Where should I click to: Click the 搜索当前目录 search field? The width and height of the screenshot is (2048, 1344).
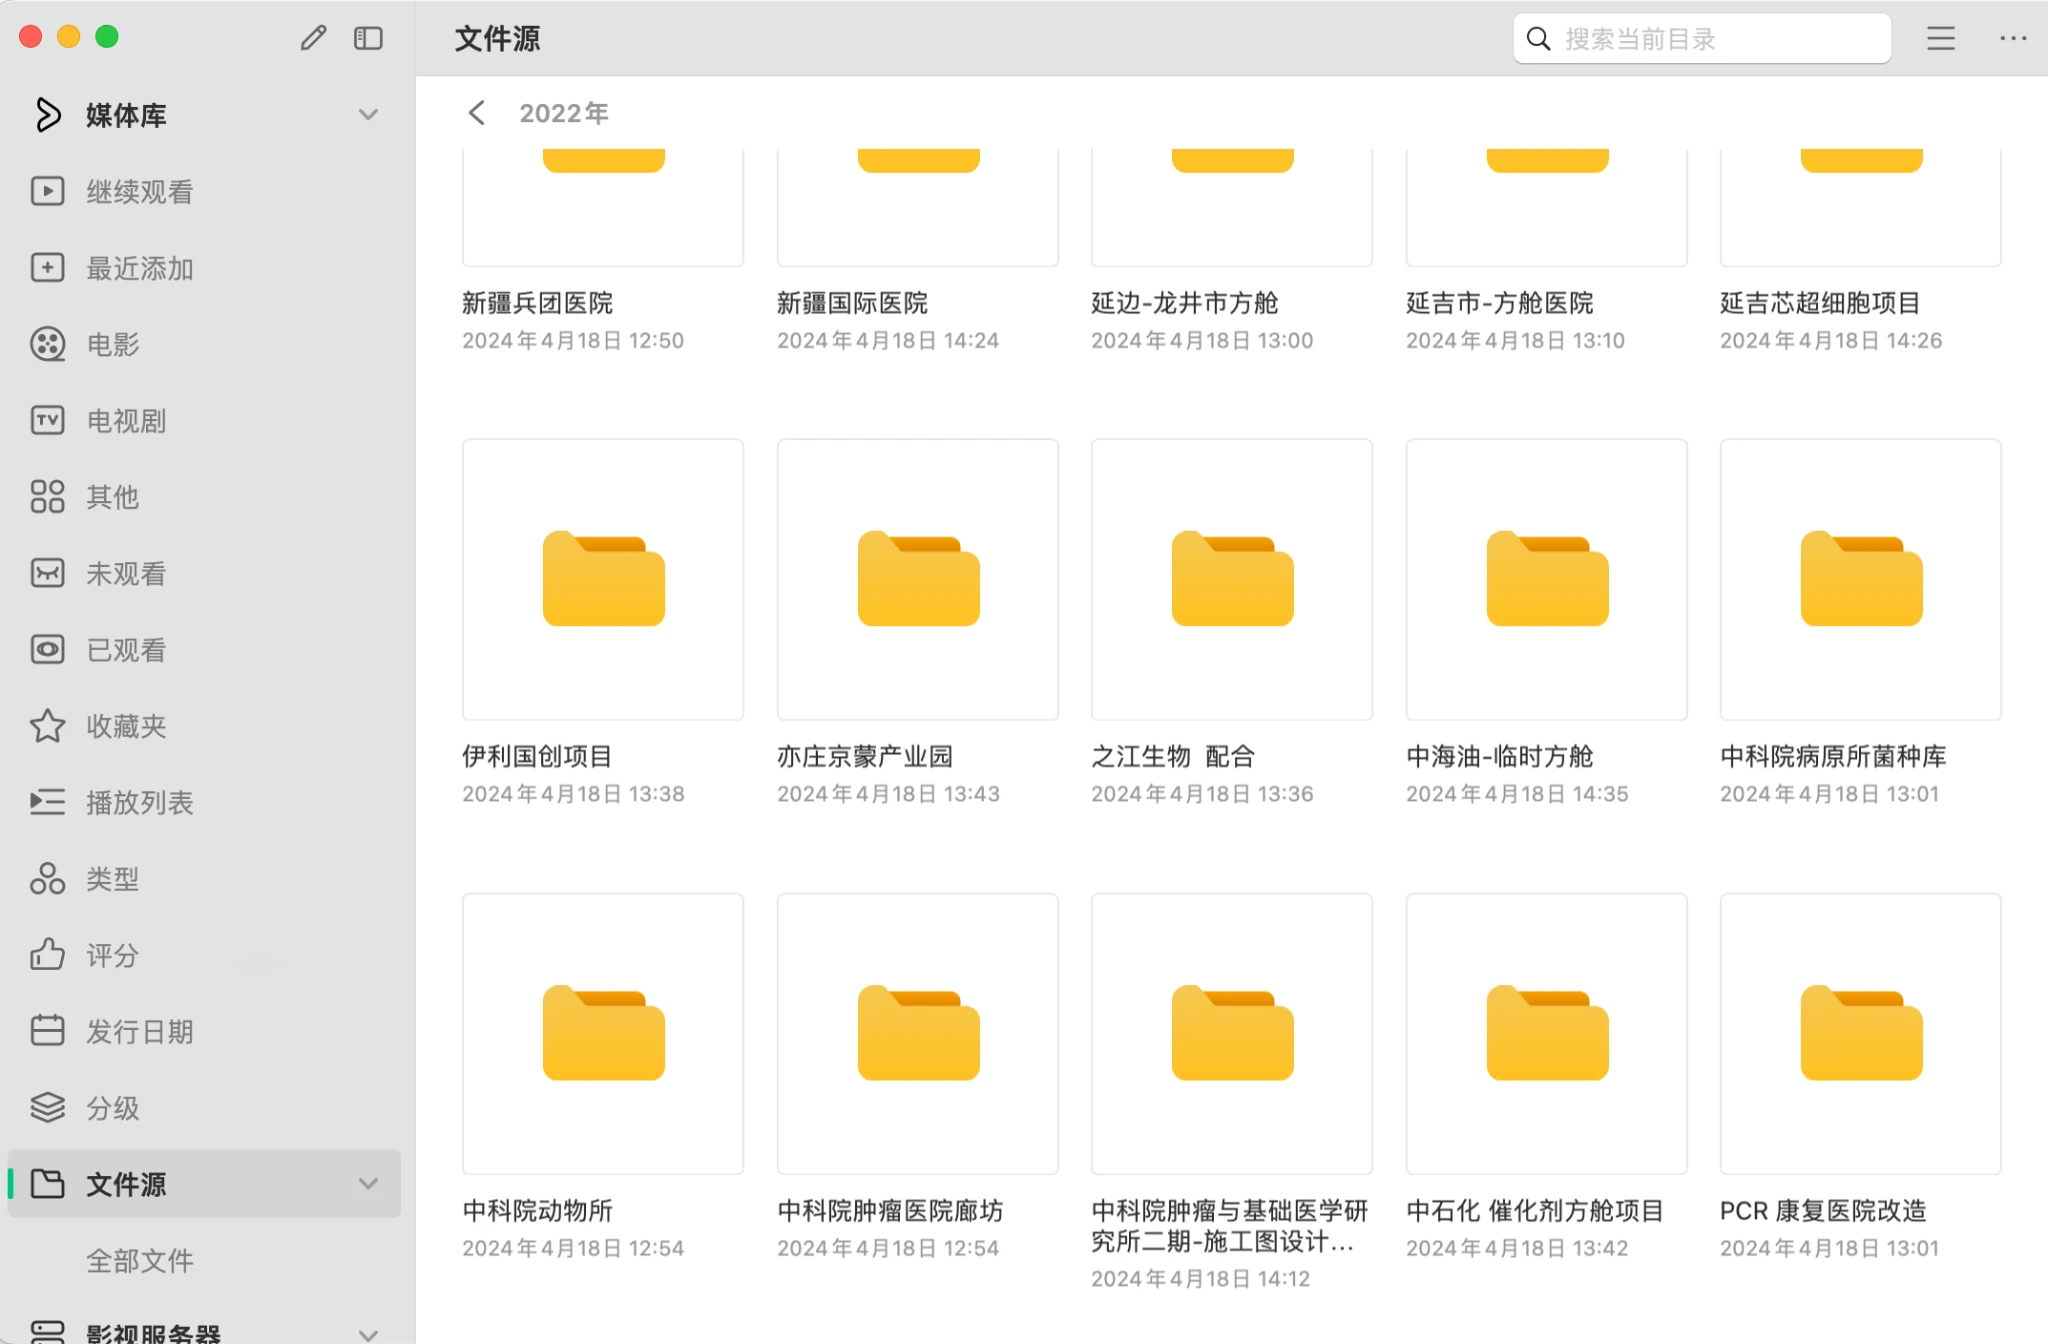tap(1700, 39)
